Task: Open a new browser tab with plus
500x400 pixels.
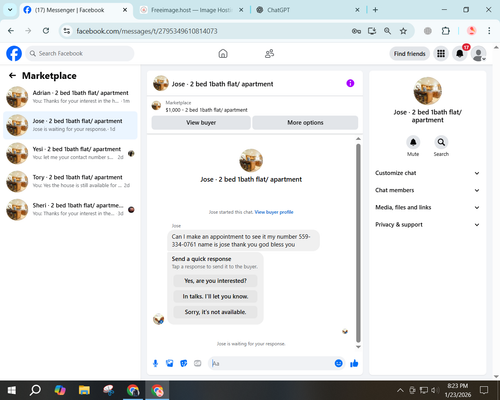Action: [x=375, y=10]
